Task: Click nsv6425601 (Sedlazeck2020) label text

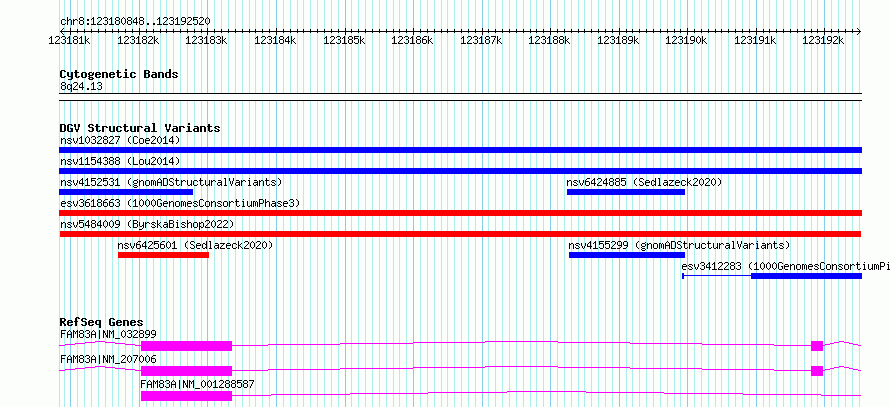Action: coord(195,245)
